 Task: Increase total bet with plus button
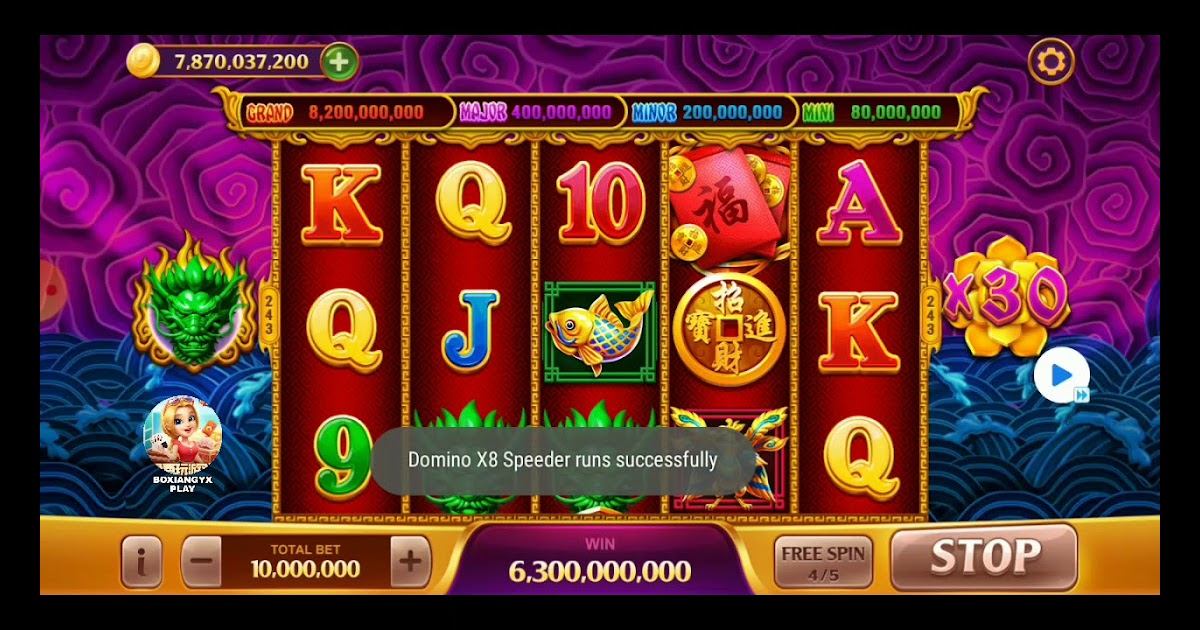410,562
